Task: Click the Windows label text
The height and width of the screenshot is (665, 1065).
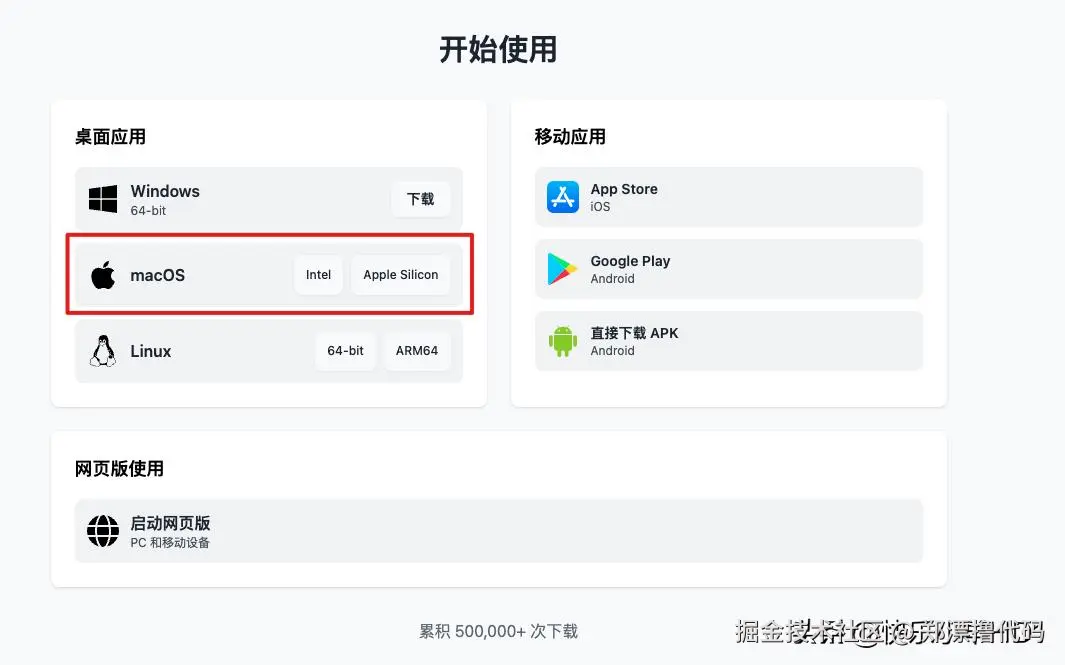Action: pos(165,191)
